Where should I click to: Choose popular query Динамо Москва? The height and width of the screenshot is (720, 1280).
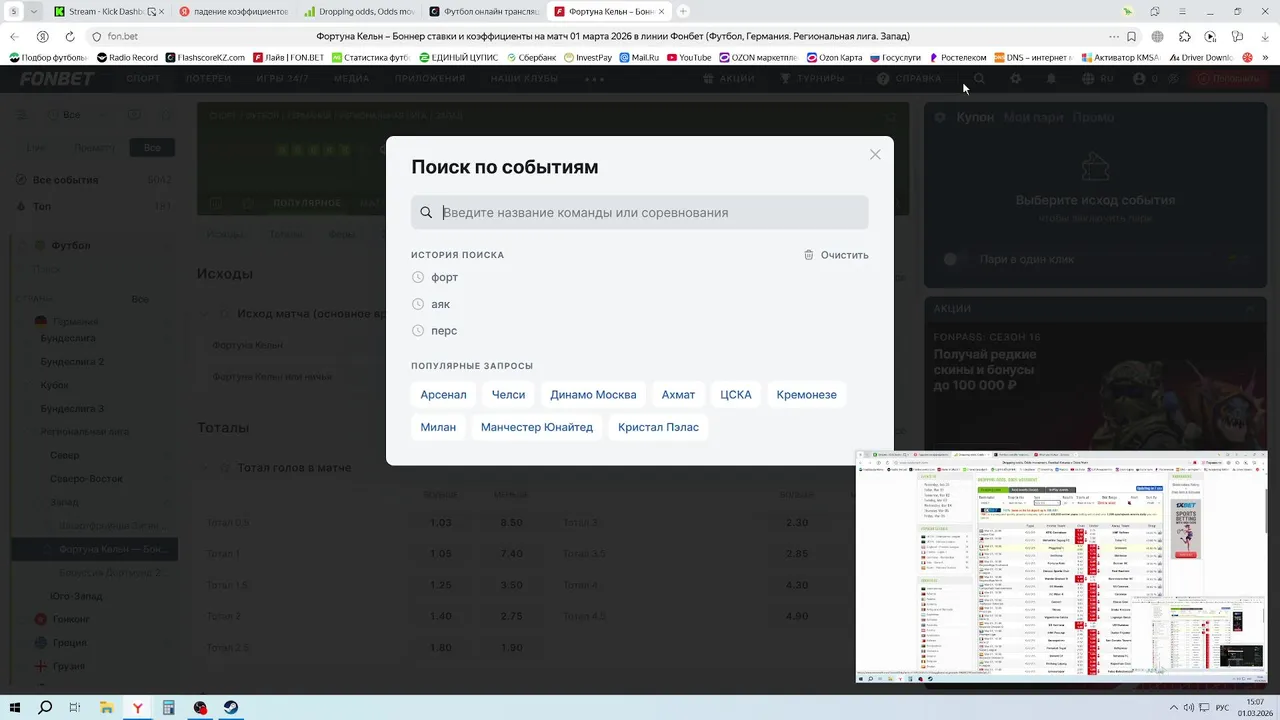[x=593, y=395]
